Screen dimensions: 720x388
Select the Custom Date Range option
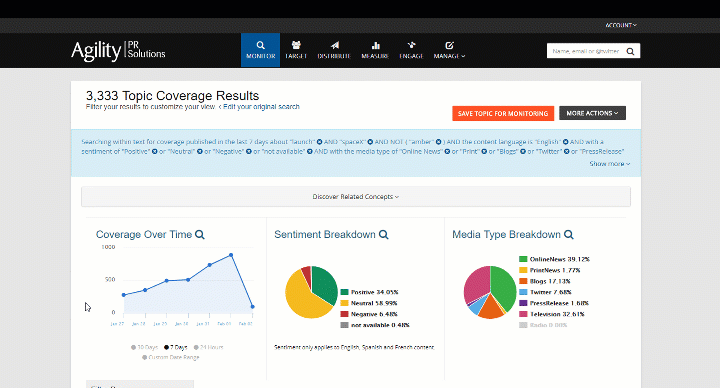[171, 357]
